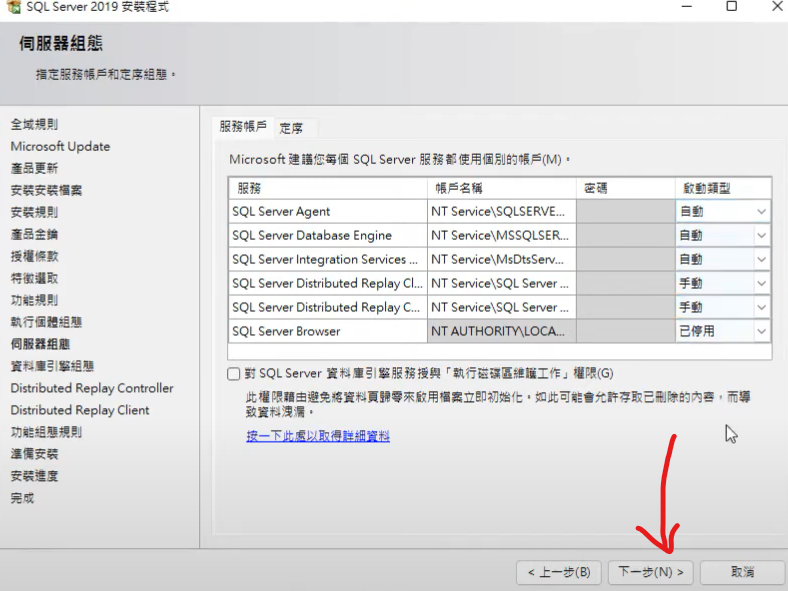Click the SQL Server Database Engine account name cell

(x=502, y=235)
